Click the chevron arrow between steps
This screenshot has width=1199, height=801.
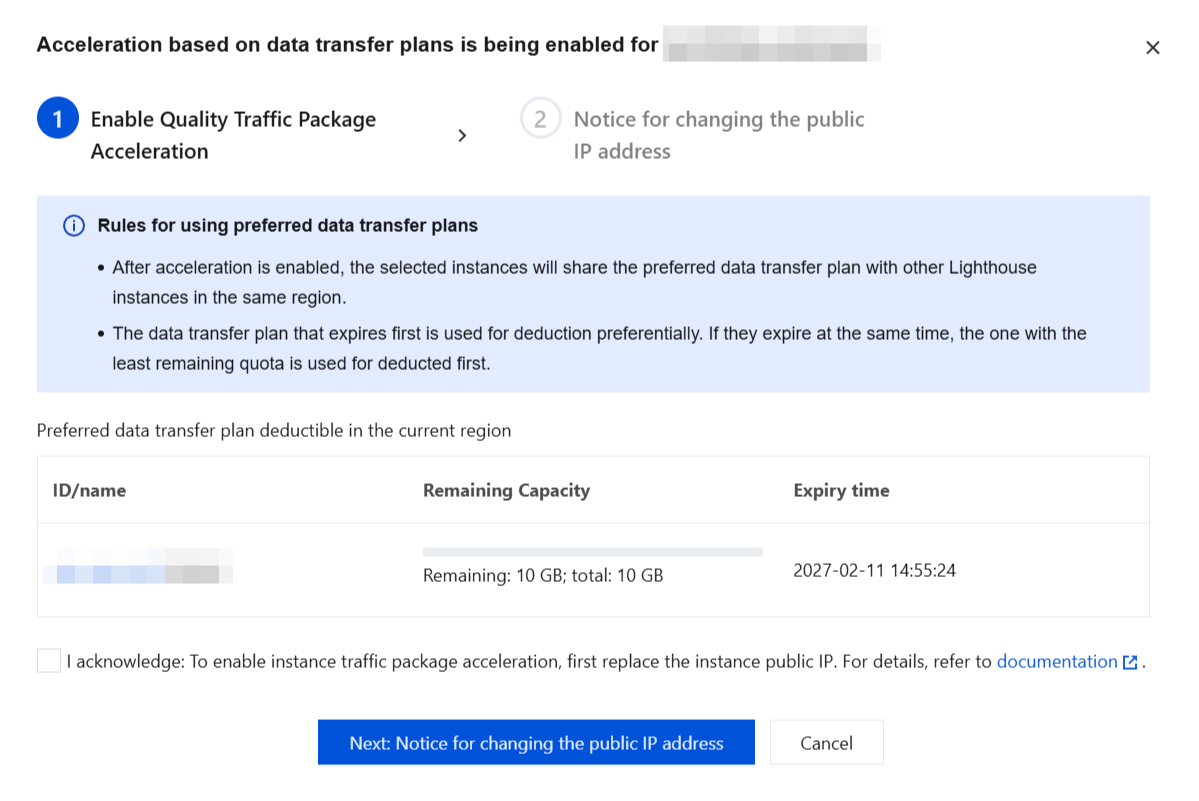click(x=462, y=135)
